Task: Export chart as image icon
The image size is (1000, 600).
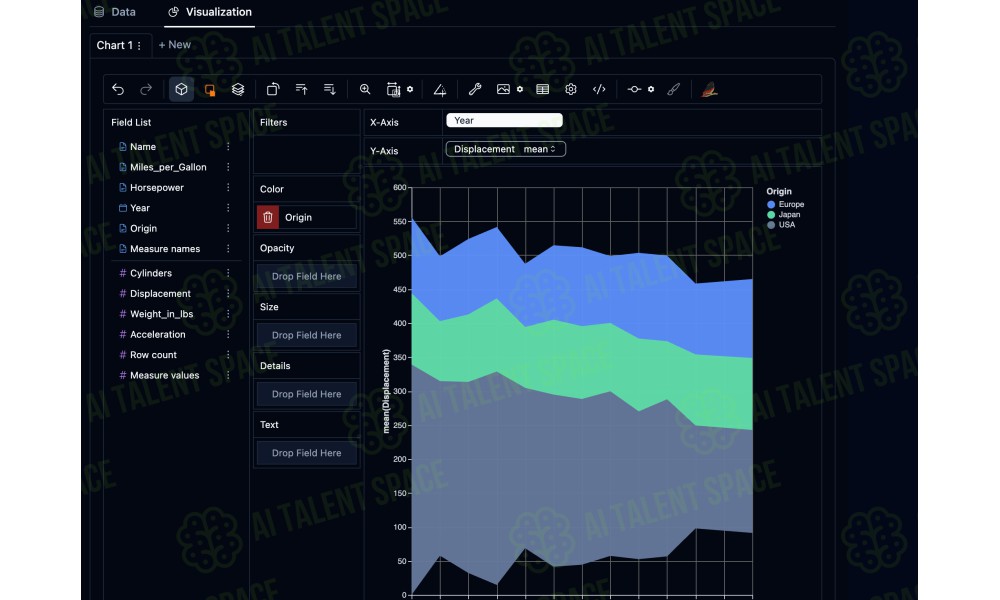Action: point(503,89)
